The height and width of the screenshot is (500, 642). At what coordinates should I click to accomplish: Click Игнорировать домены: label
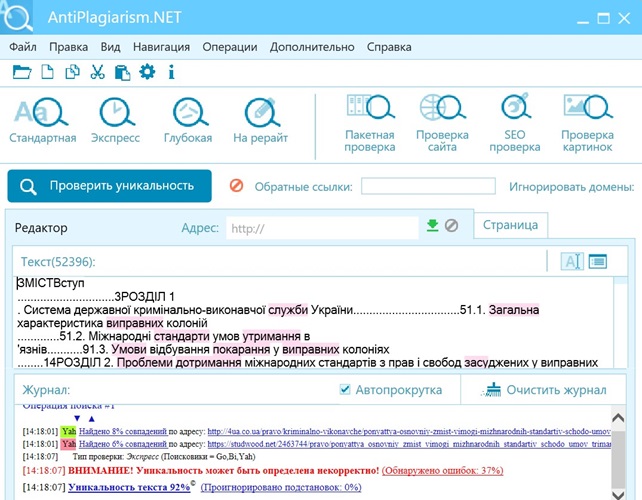click(x=572, y=187)
